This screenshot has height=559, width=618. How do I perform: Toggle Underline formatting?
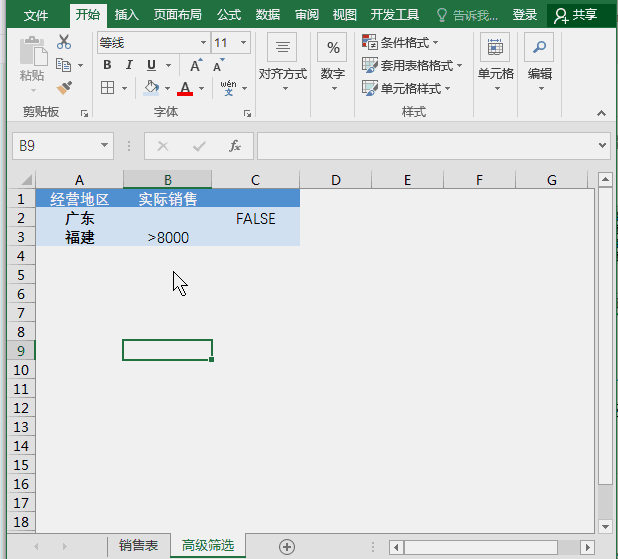point(151,65)
